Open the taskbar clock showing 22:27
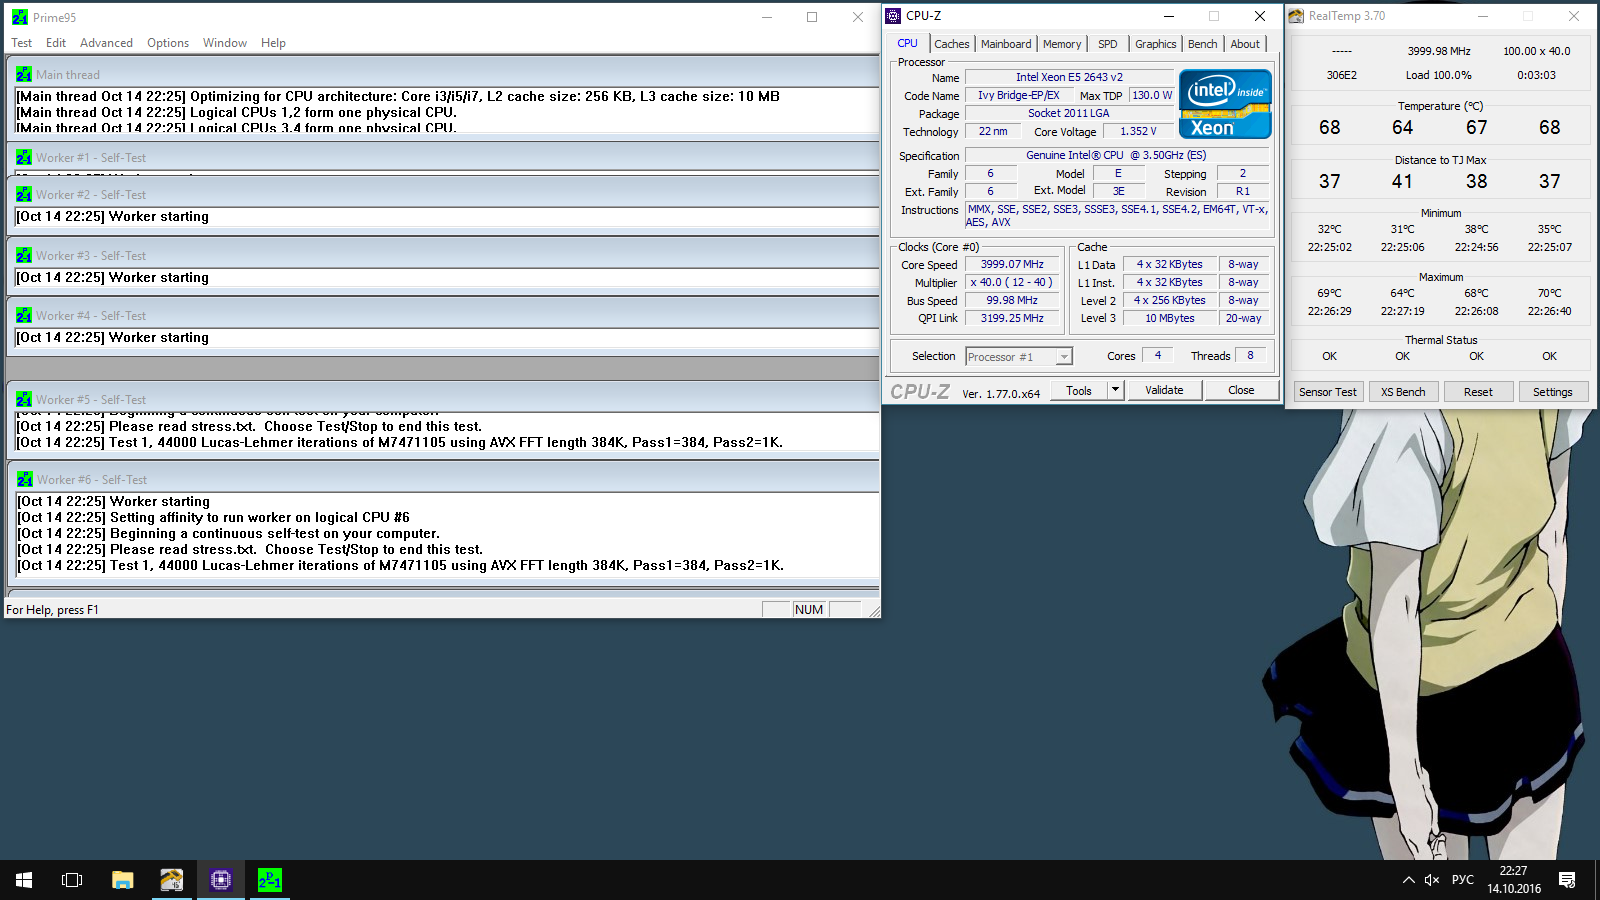Screen dimensions: 1600x900 point(1514,880)
